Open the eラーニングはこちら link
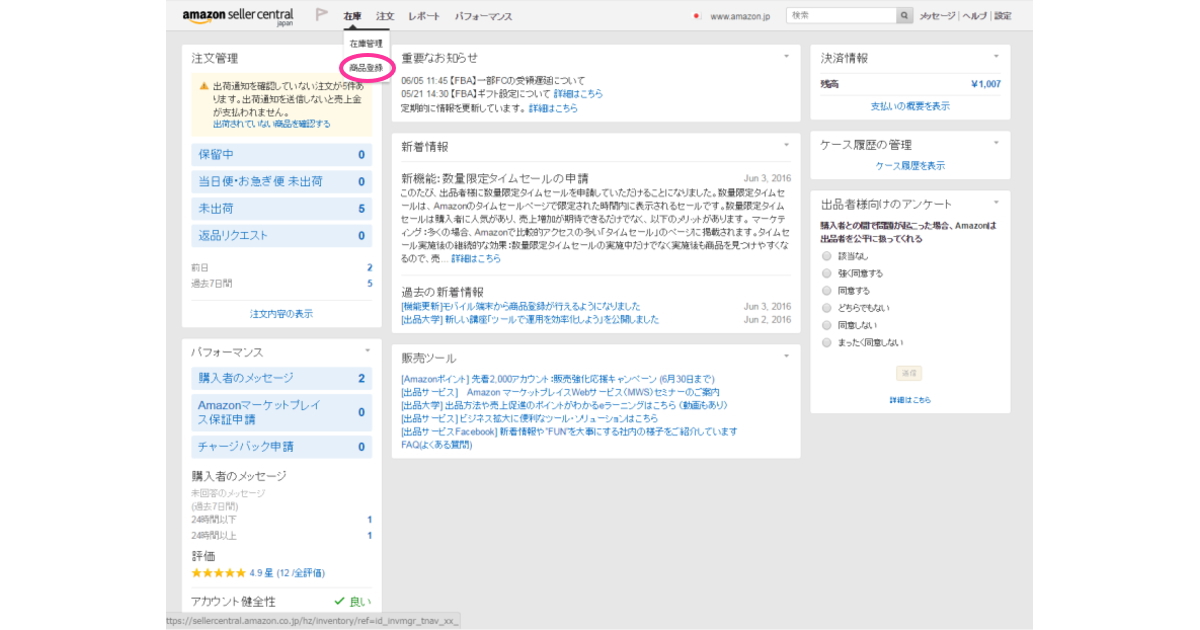Screen dimensions: 1200x630 point(563,405)
